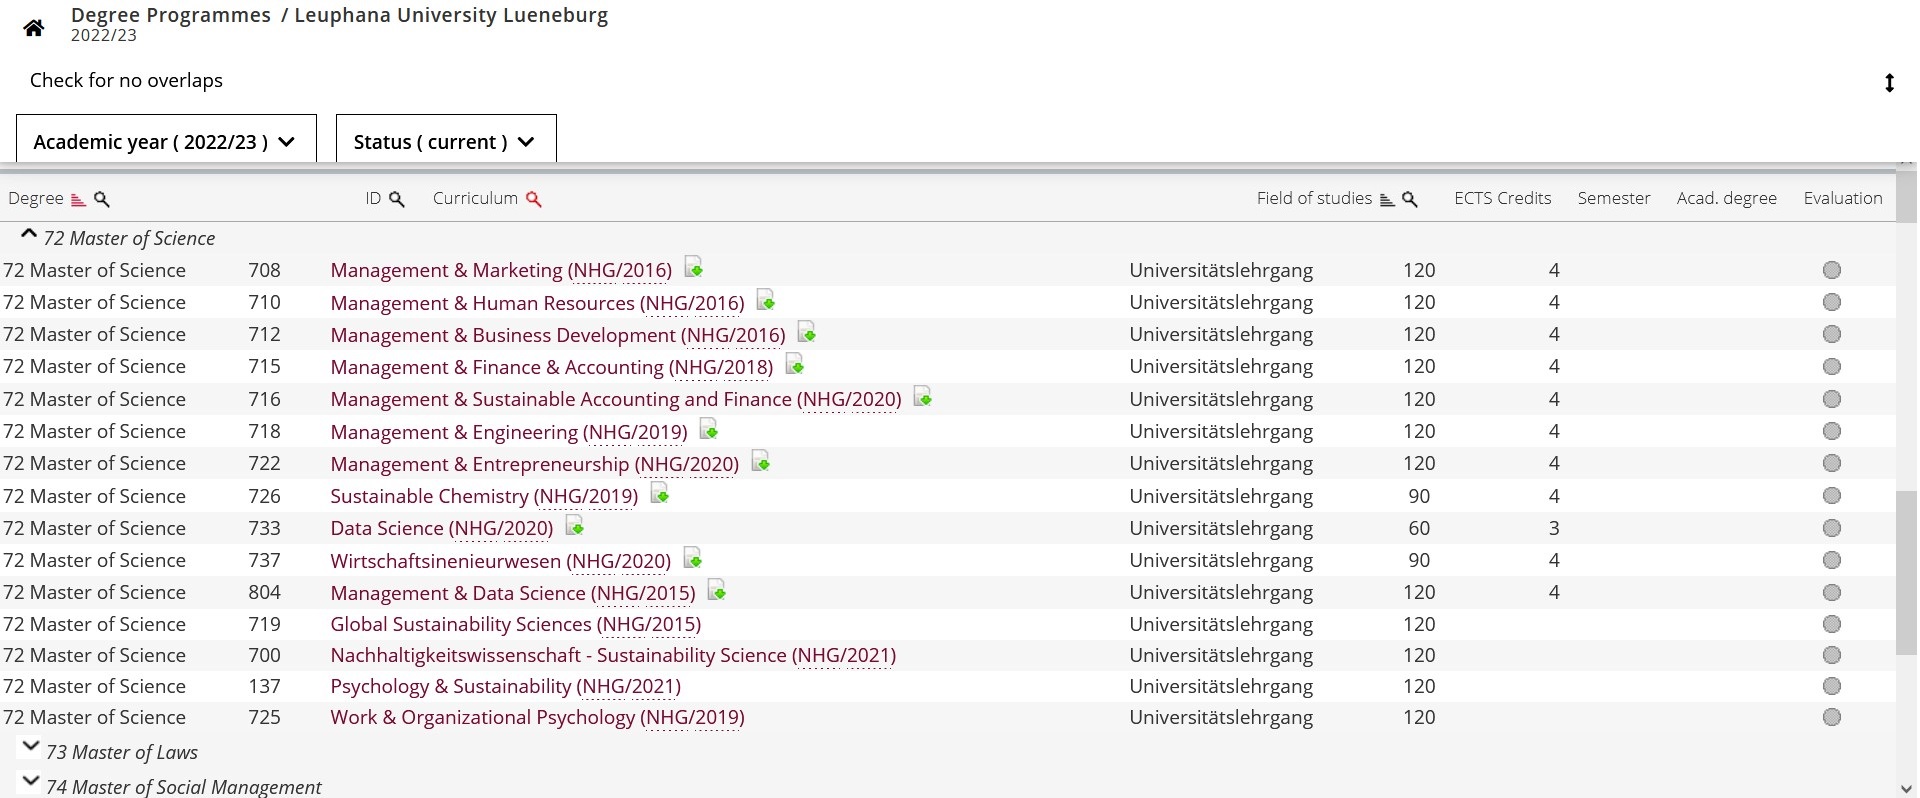This screenshot has height=798, width=1920.
Task: Search in Field of studies column
Action: [x=1410, y=199]
